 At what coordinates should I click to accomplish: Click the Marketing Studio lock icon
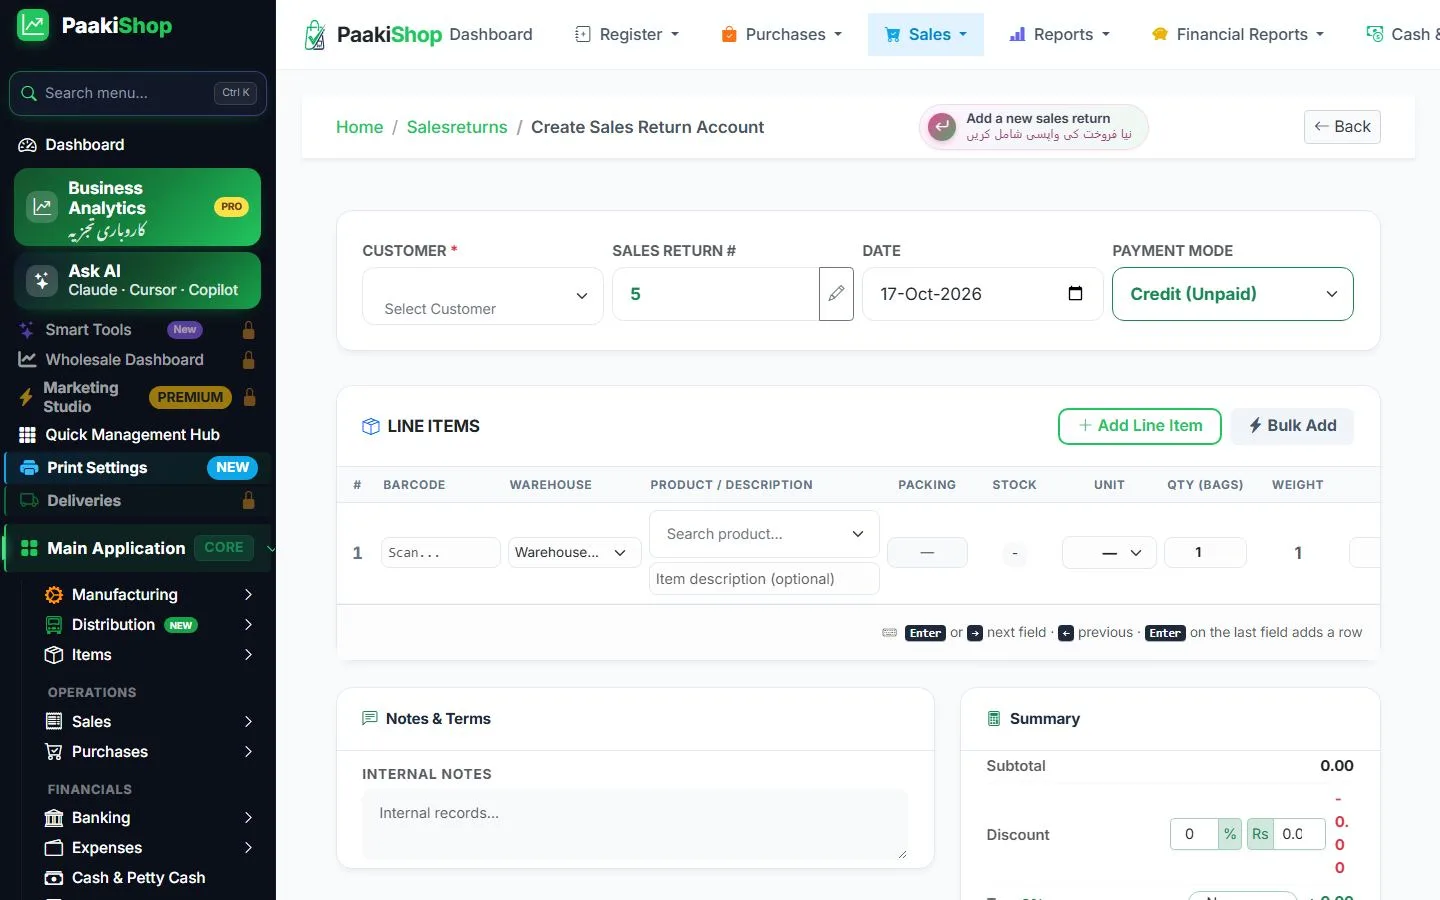click(250, 397)
